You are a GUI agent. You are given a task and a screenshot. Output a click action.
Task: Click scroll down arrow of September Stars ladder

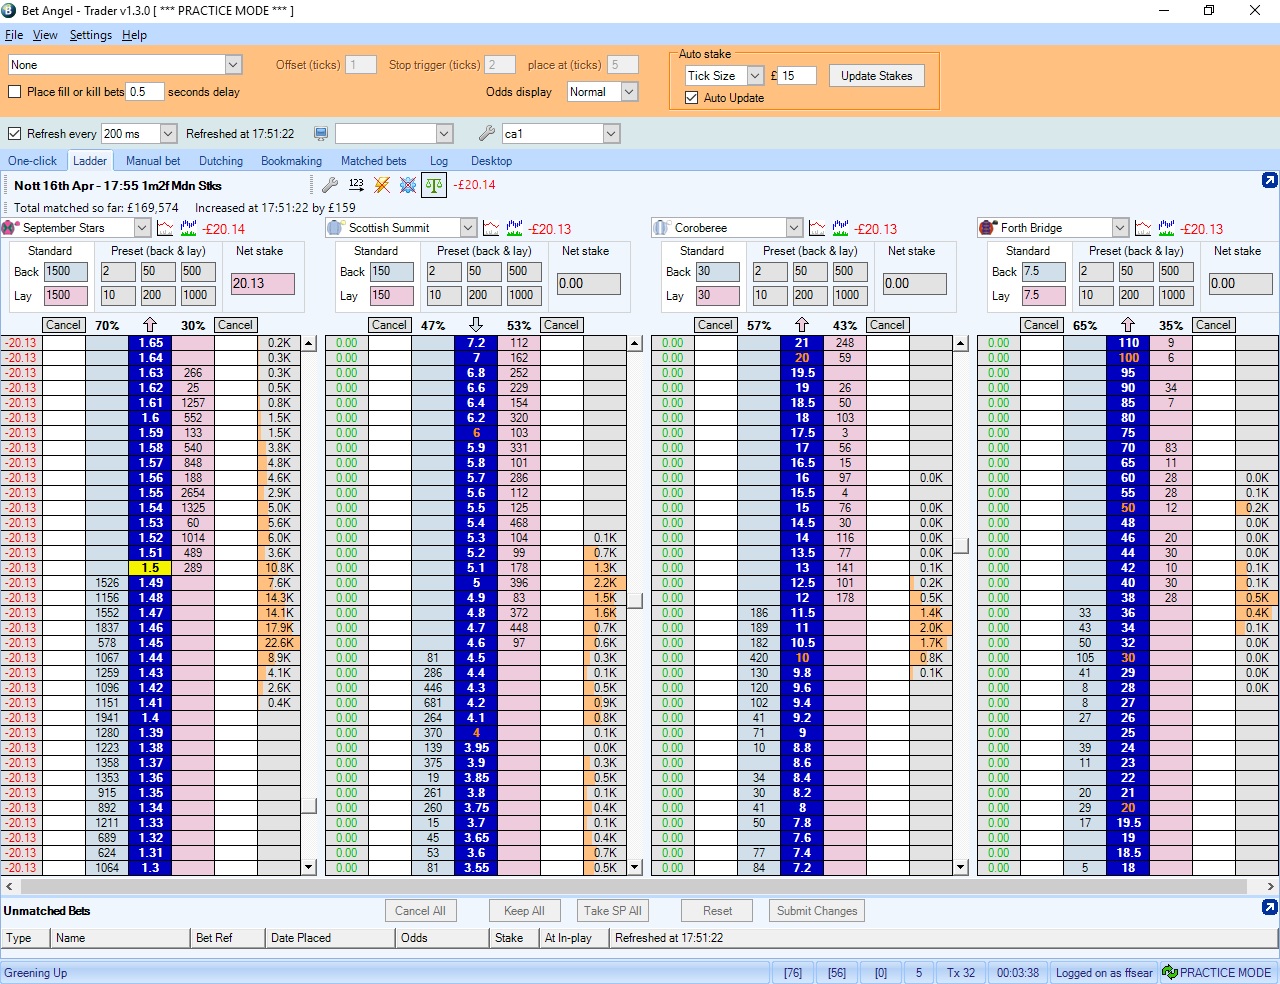pyautogui.click(x=309, y=867)
